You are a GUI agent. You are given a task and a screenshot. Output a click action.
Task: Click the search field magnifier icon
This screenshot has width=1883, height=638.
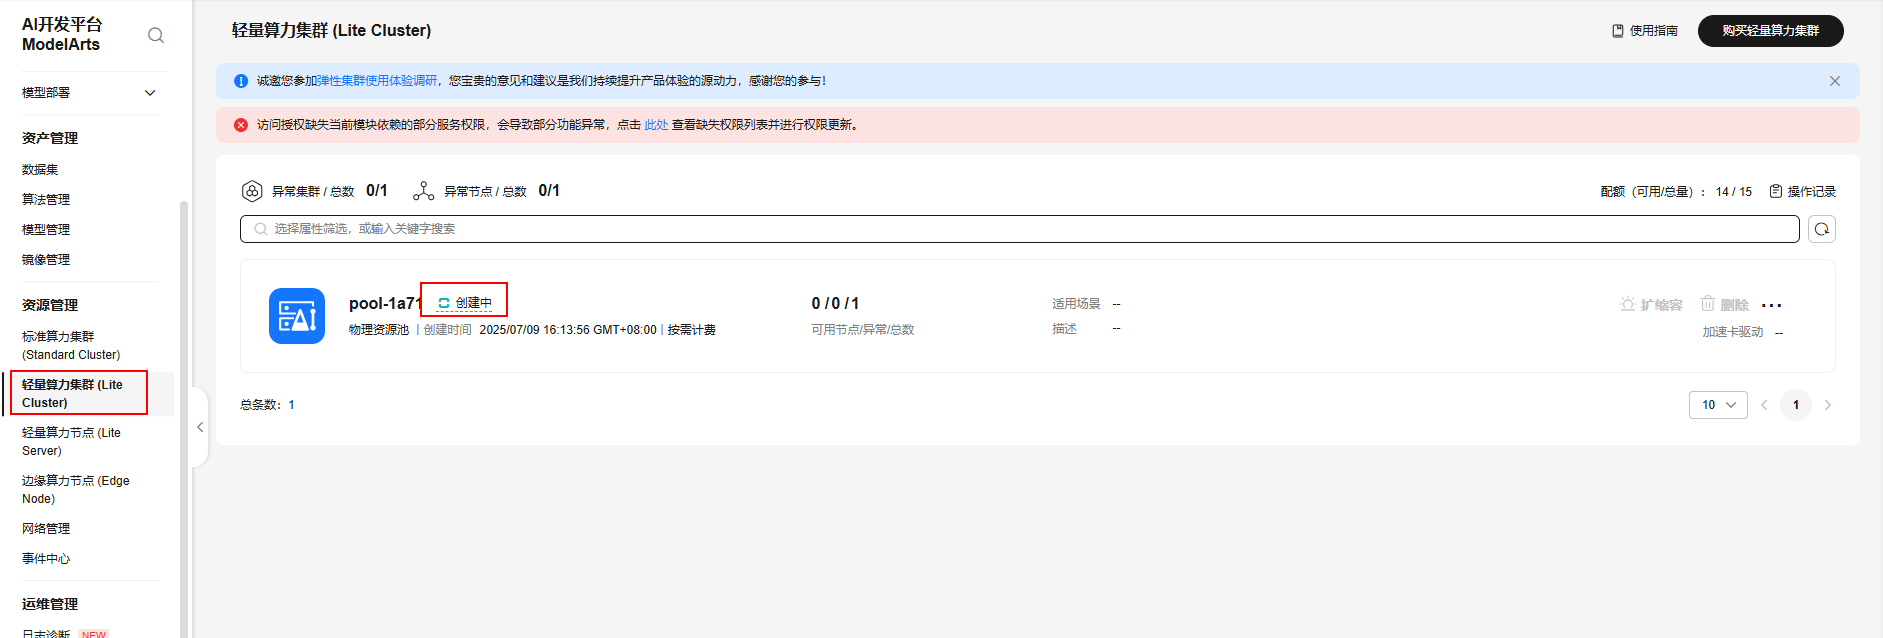[x=261, y=229]
